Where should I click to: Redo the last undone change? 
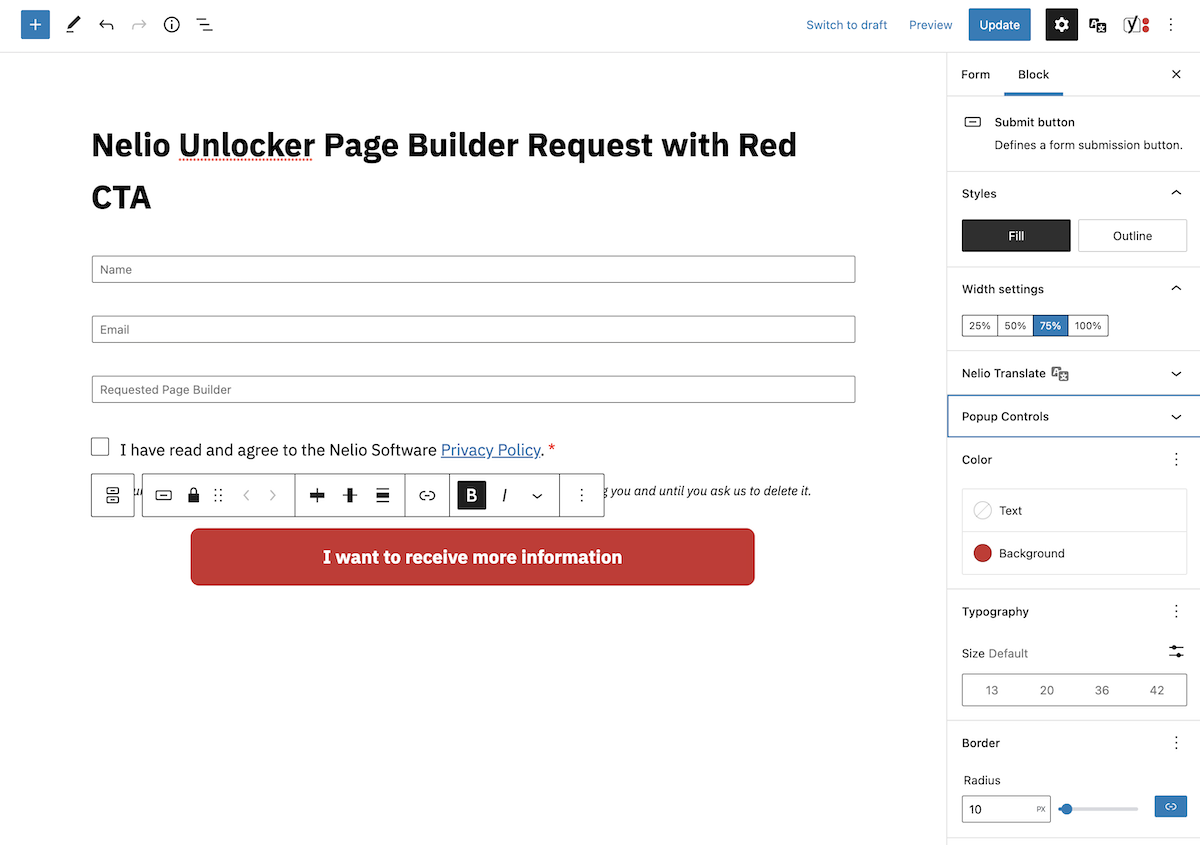pos(139,25)
